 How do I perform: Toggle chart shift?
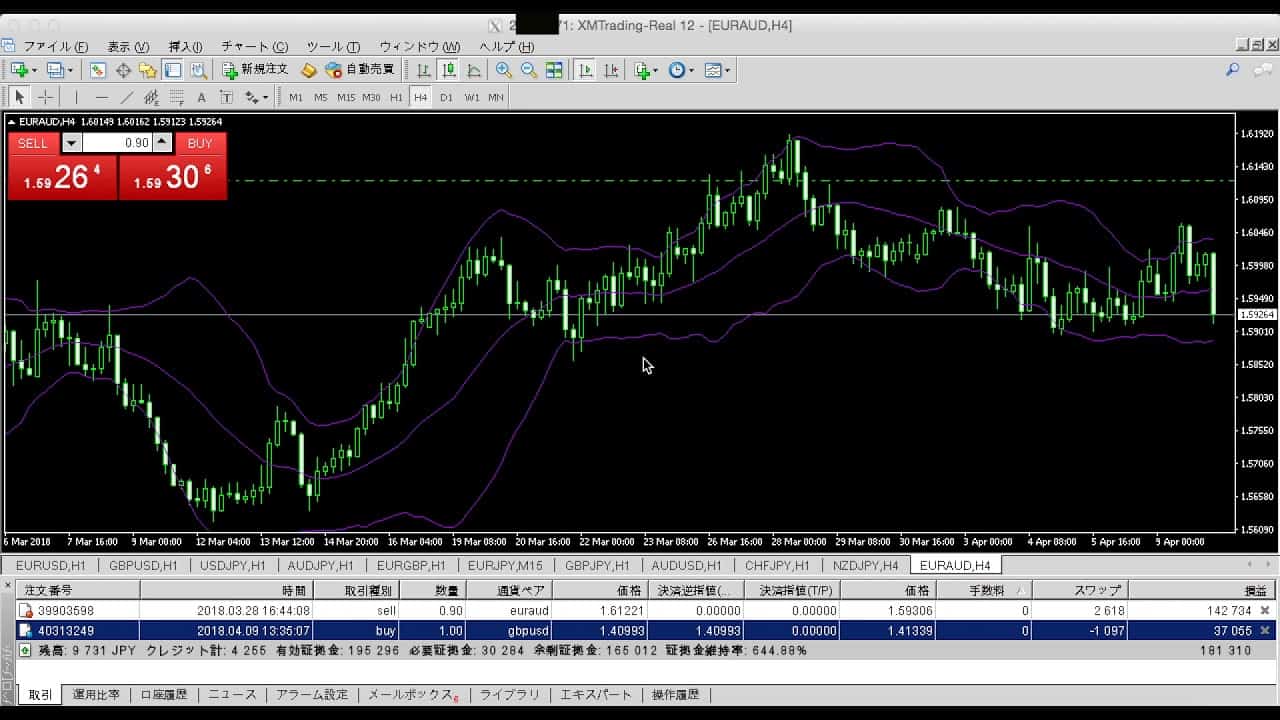pos(611,70)
